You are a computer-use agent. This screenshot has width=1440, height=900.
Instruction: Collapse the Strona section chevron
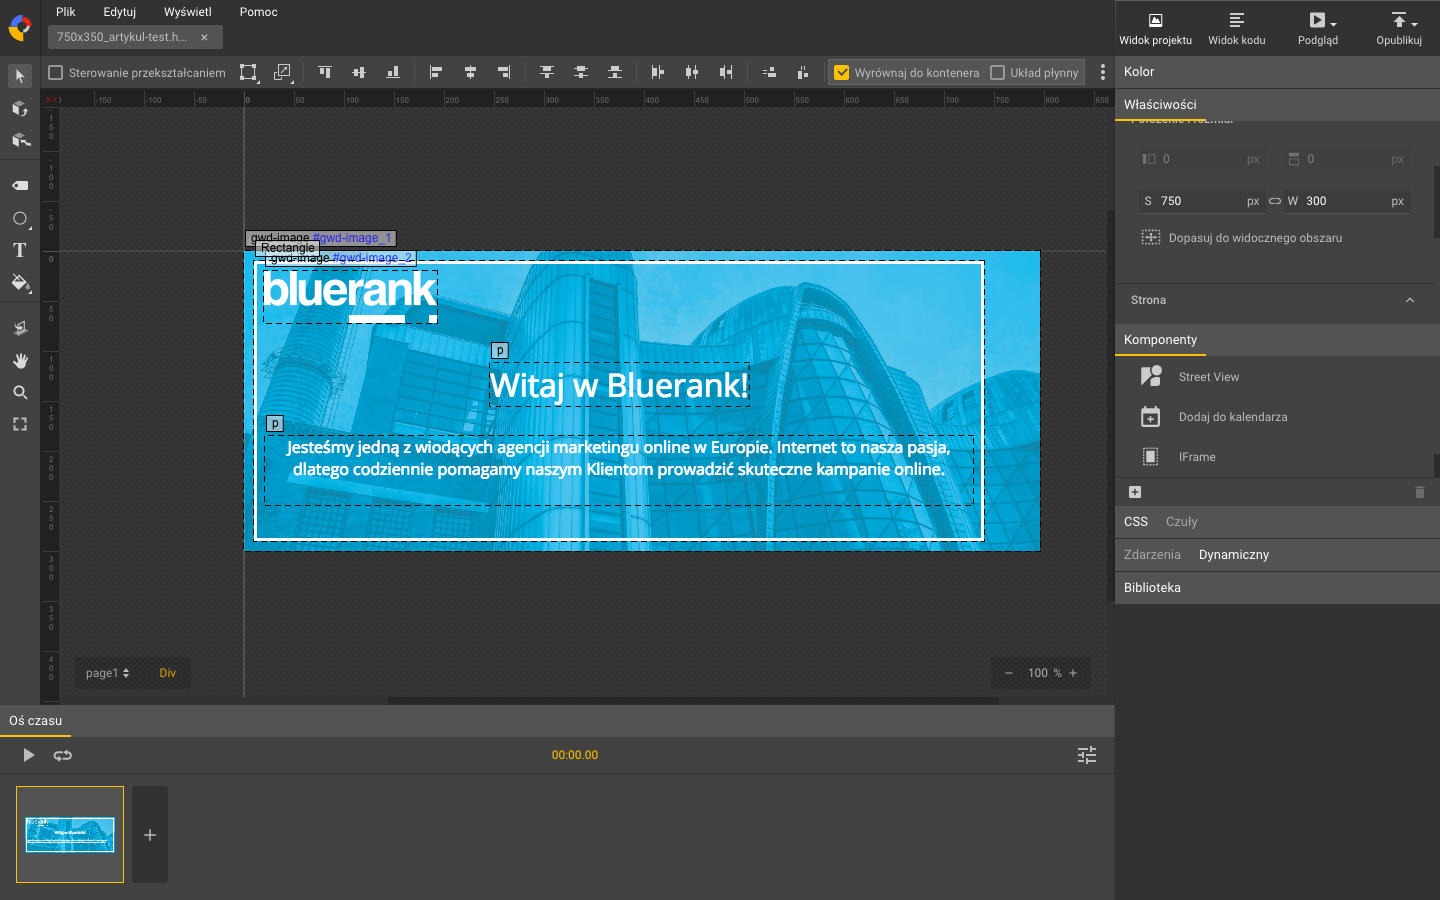coord(1410,300)
